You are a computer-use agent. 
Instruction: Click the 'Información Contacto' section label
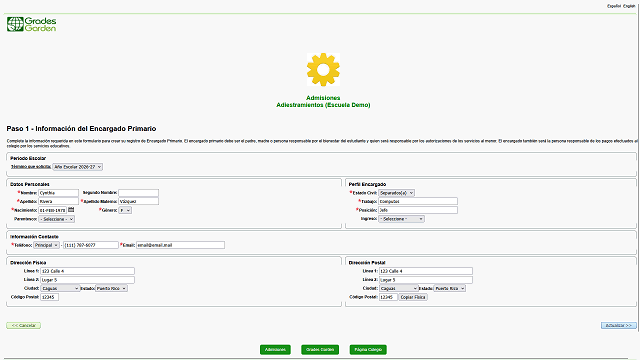coord(34,237)
